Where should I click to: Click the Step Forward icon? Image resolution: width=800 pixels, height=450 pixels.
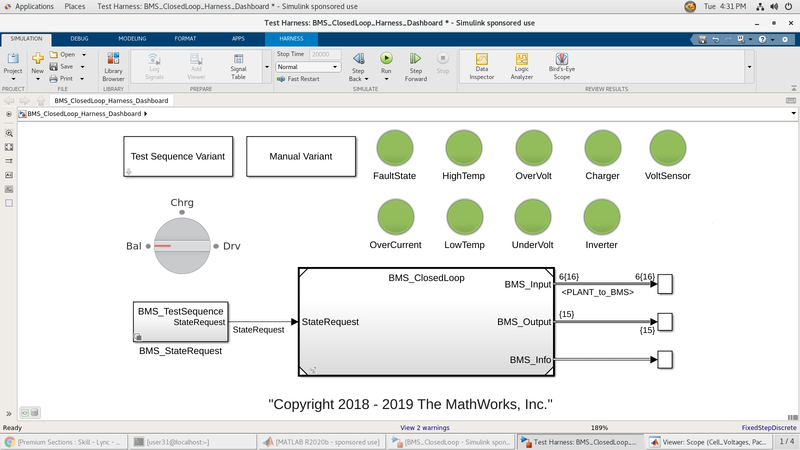point(416,61)
